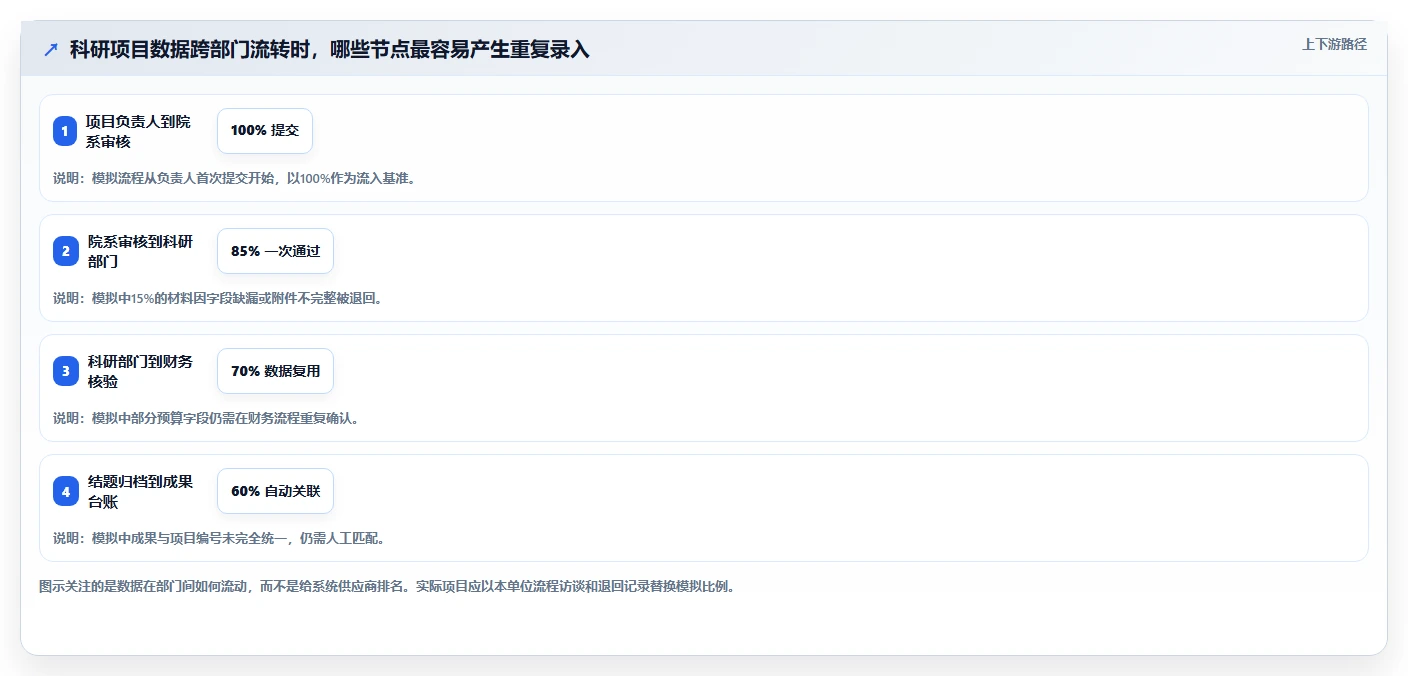1408x676 pixels.
Task: Select the step 2 number badge
Action: click(x=65, y=251)
